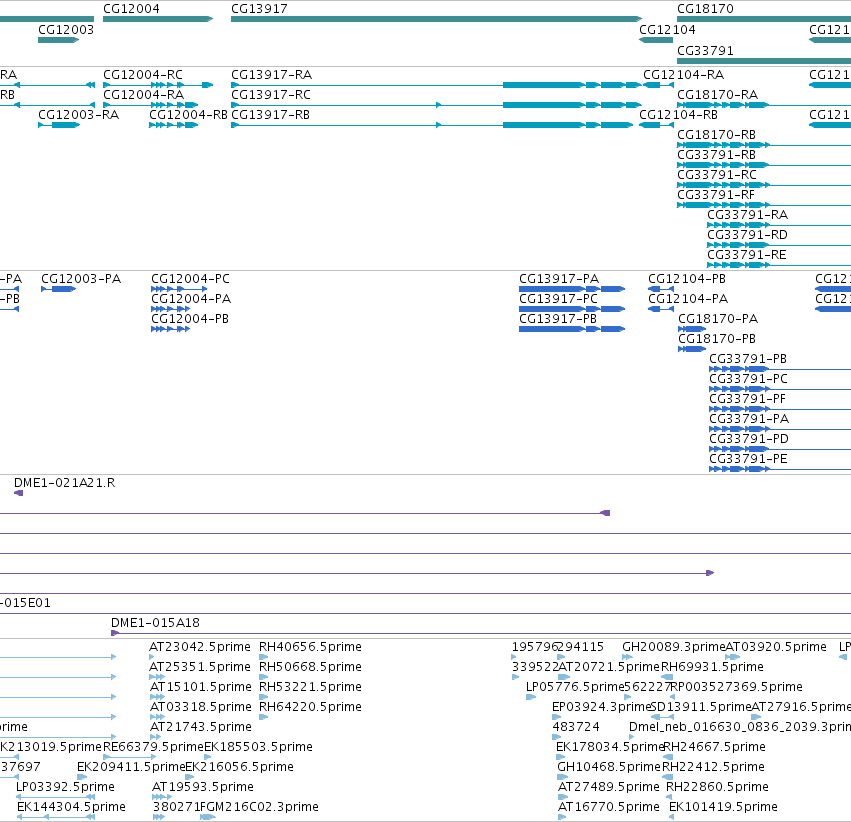The width and height of the screenshot is (851, 822).
Task: Click EST label GH20089.3prime
Action: coord(674,647)
